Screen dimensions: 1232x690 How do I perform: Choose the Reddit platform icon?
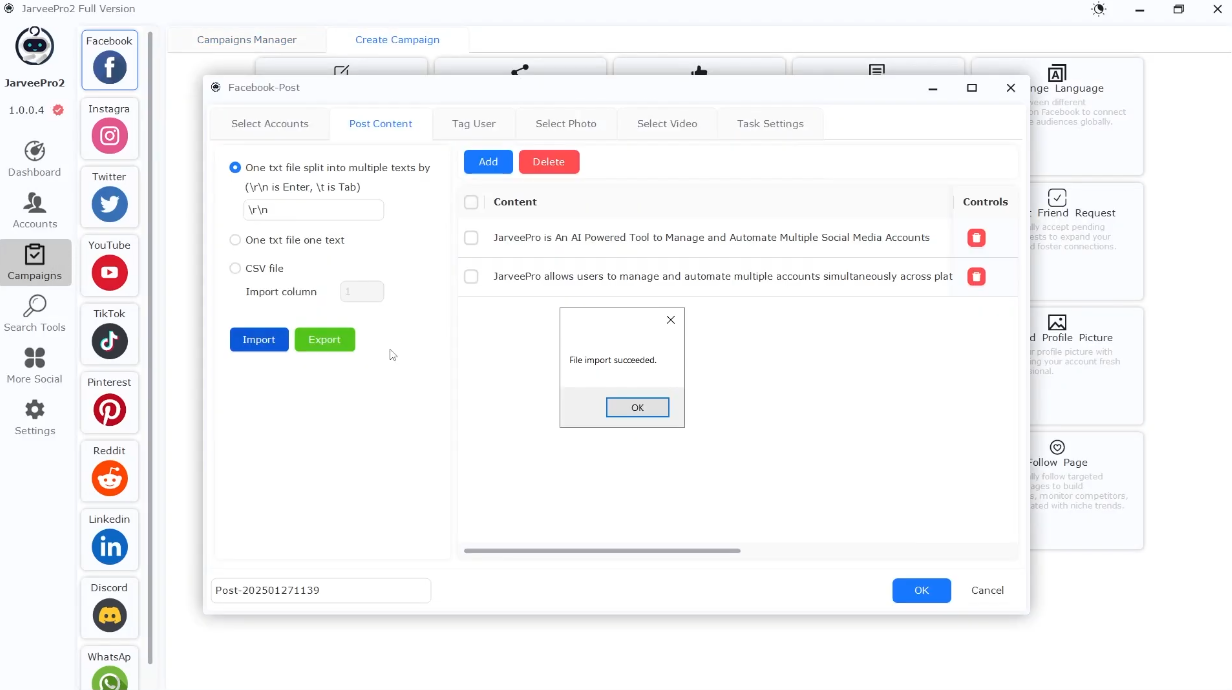click(109, 478)
